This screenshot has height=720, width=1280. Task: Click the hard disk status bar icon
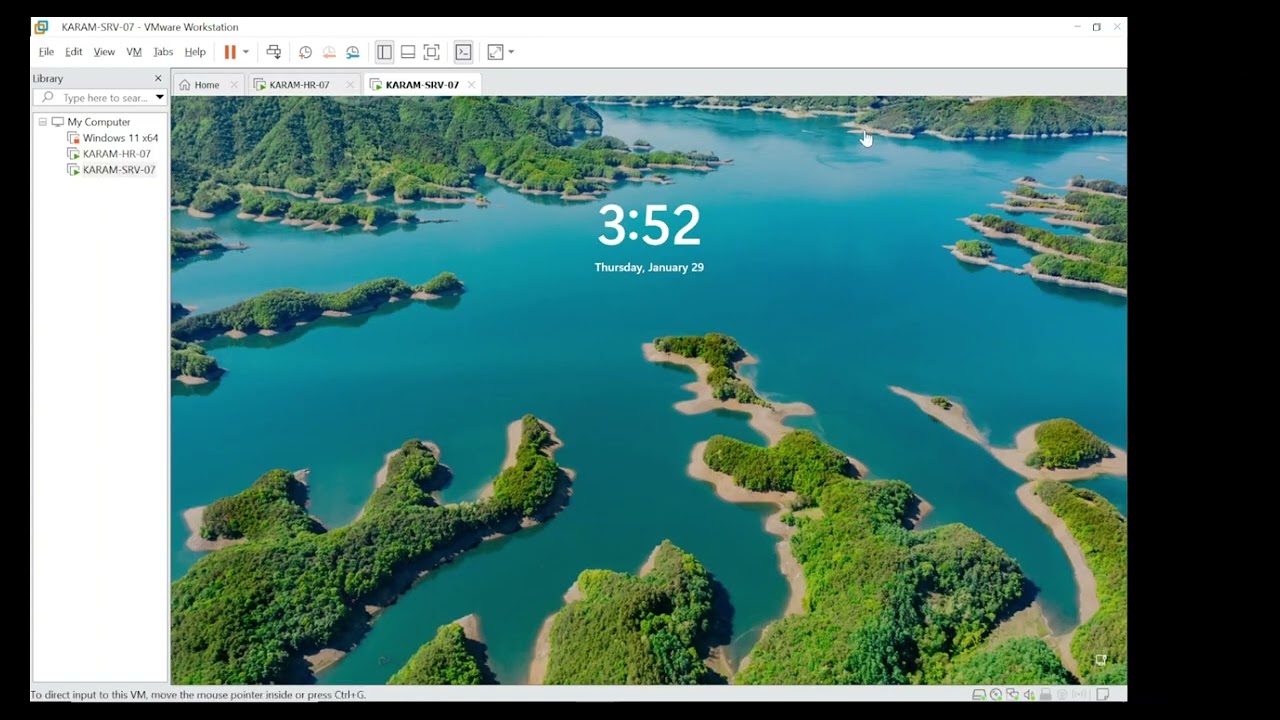click(x=979, y=694)
